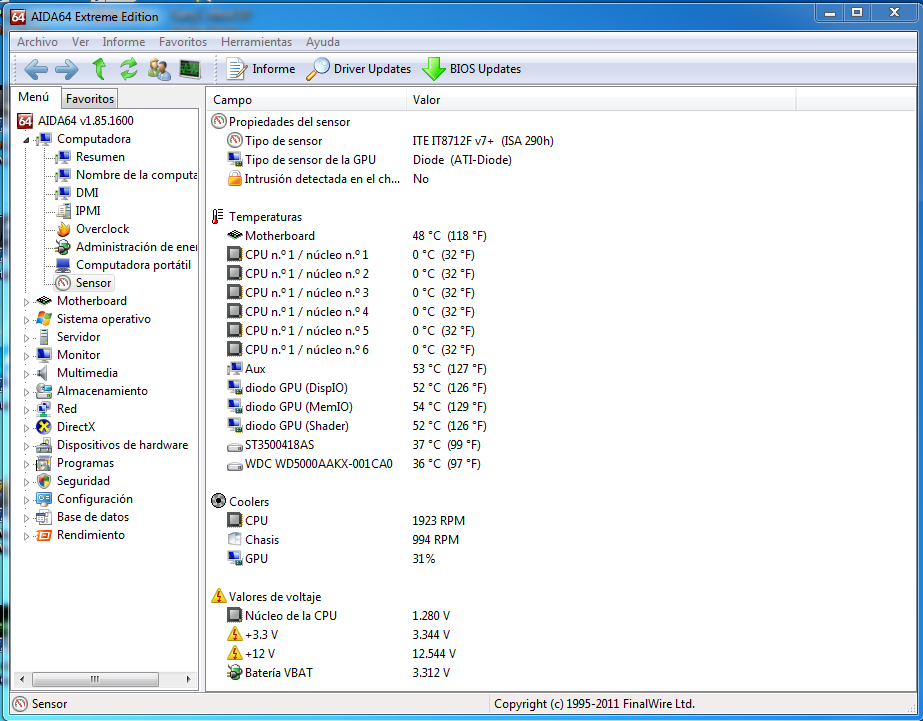Click the DirectX icon in the tree

pyautogui.click(x=44, y=427)
